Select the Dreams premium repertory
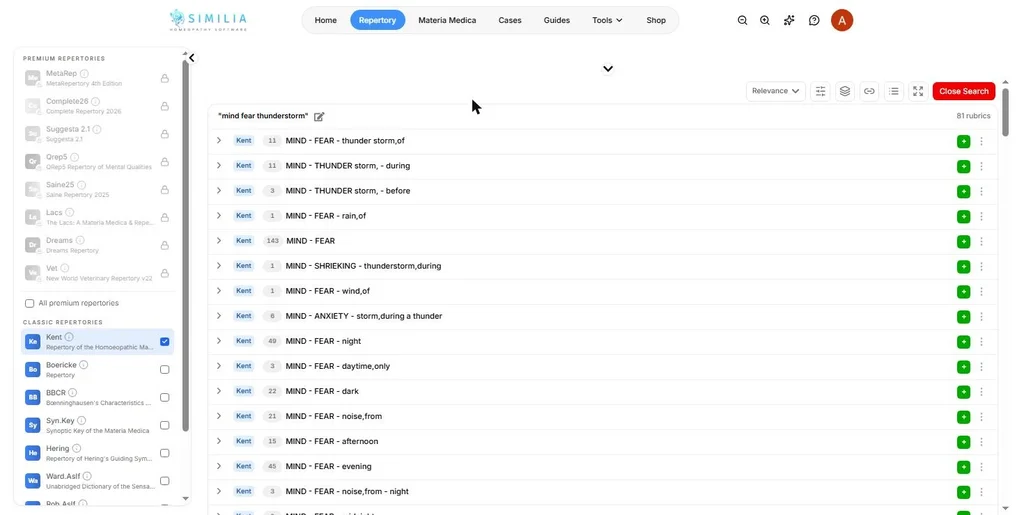 point(97,245)
